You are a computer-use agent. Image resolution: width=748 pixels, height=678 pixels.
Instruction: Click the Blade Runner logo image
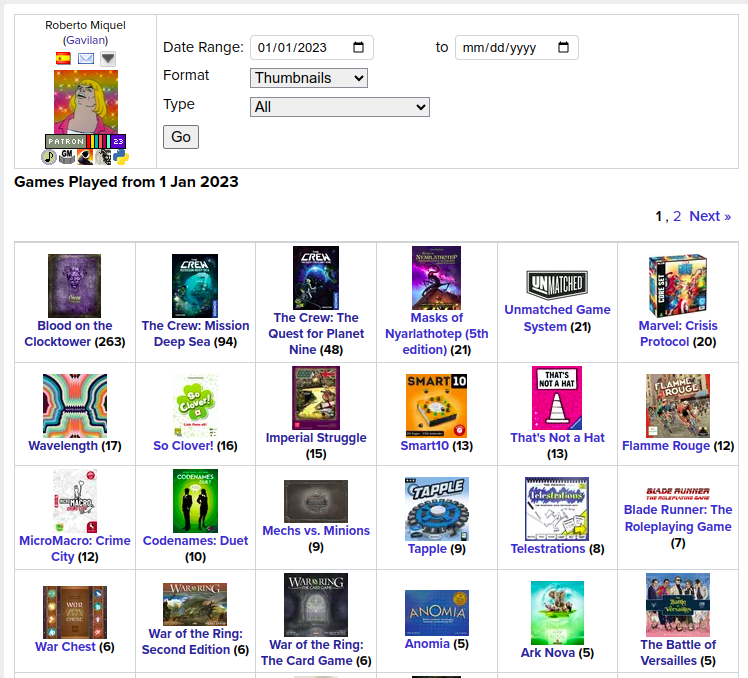[678, 493]
